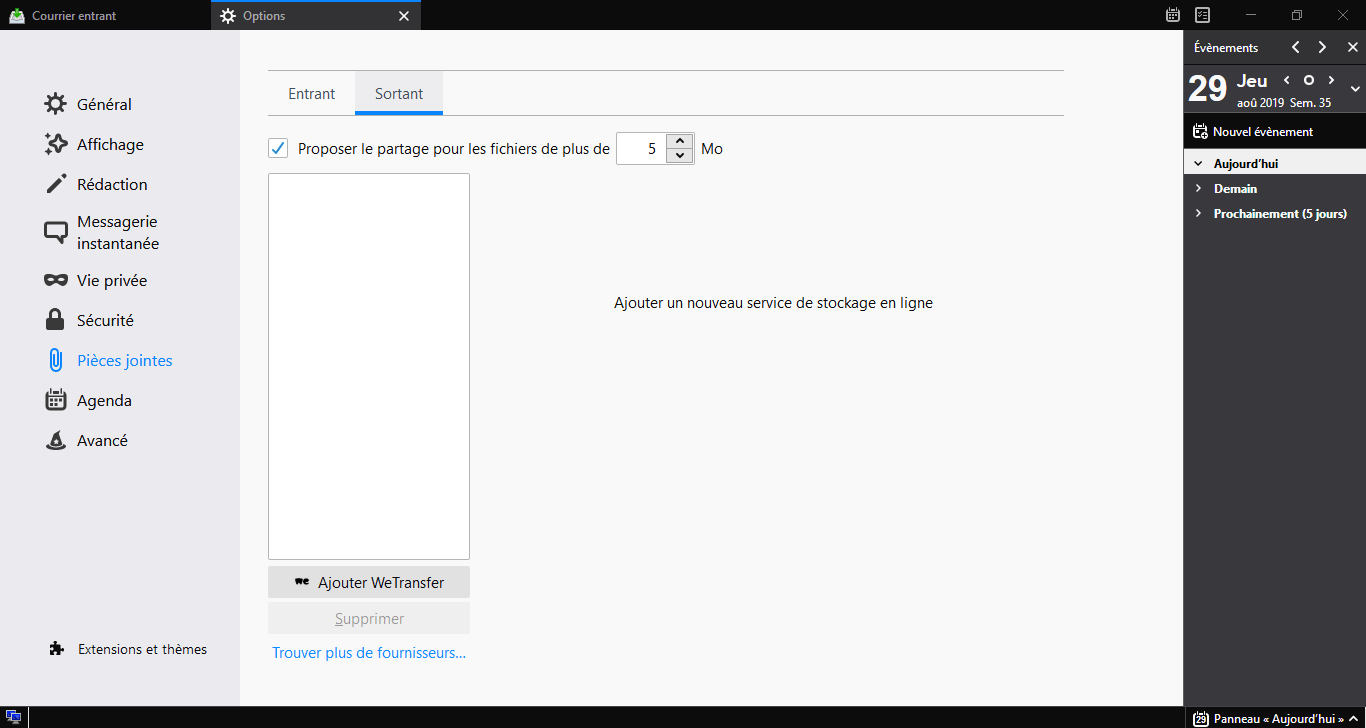Expand the Demain section
This screenshot has width=1366, height=728.
1198,188
